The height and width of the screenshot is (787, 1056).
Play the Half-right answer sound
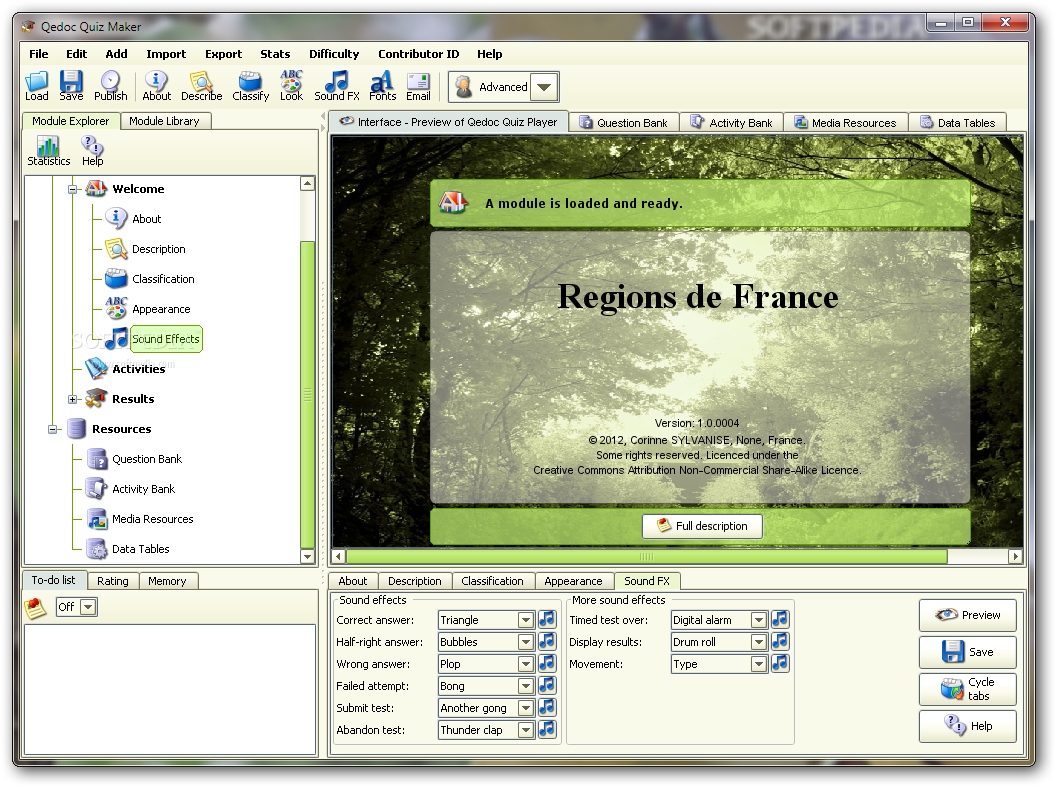pyautogui.click(x=548, y=642)
